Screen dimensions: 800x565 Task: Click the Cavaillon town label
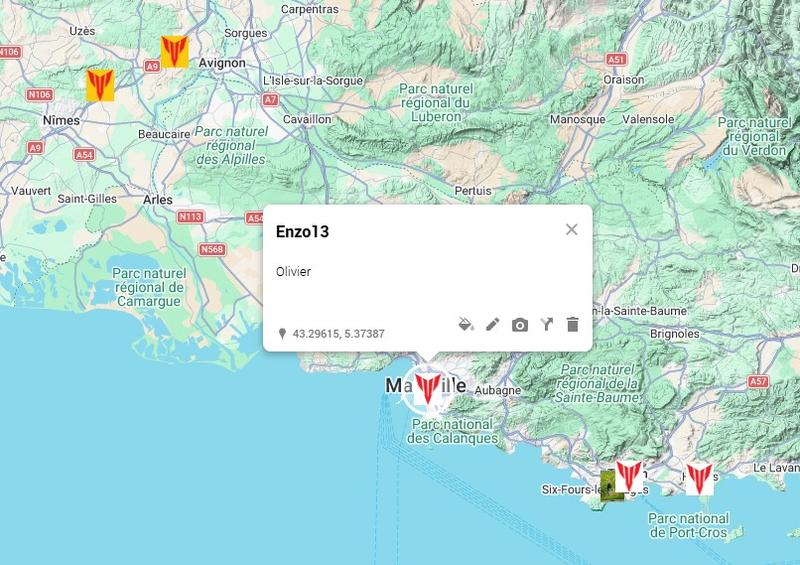click(x=307, y=119)
